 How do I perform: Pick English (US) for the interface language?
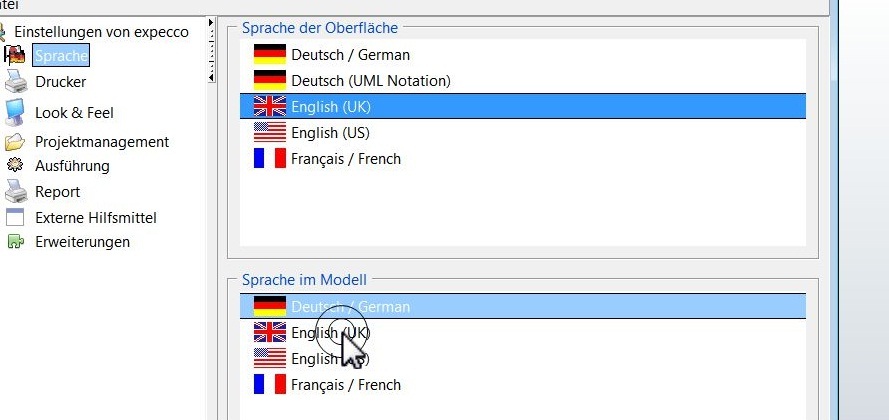click(x=330, y=132)
